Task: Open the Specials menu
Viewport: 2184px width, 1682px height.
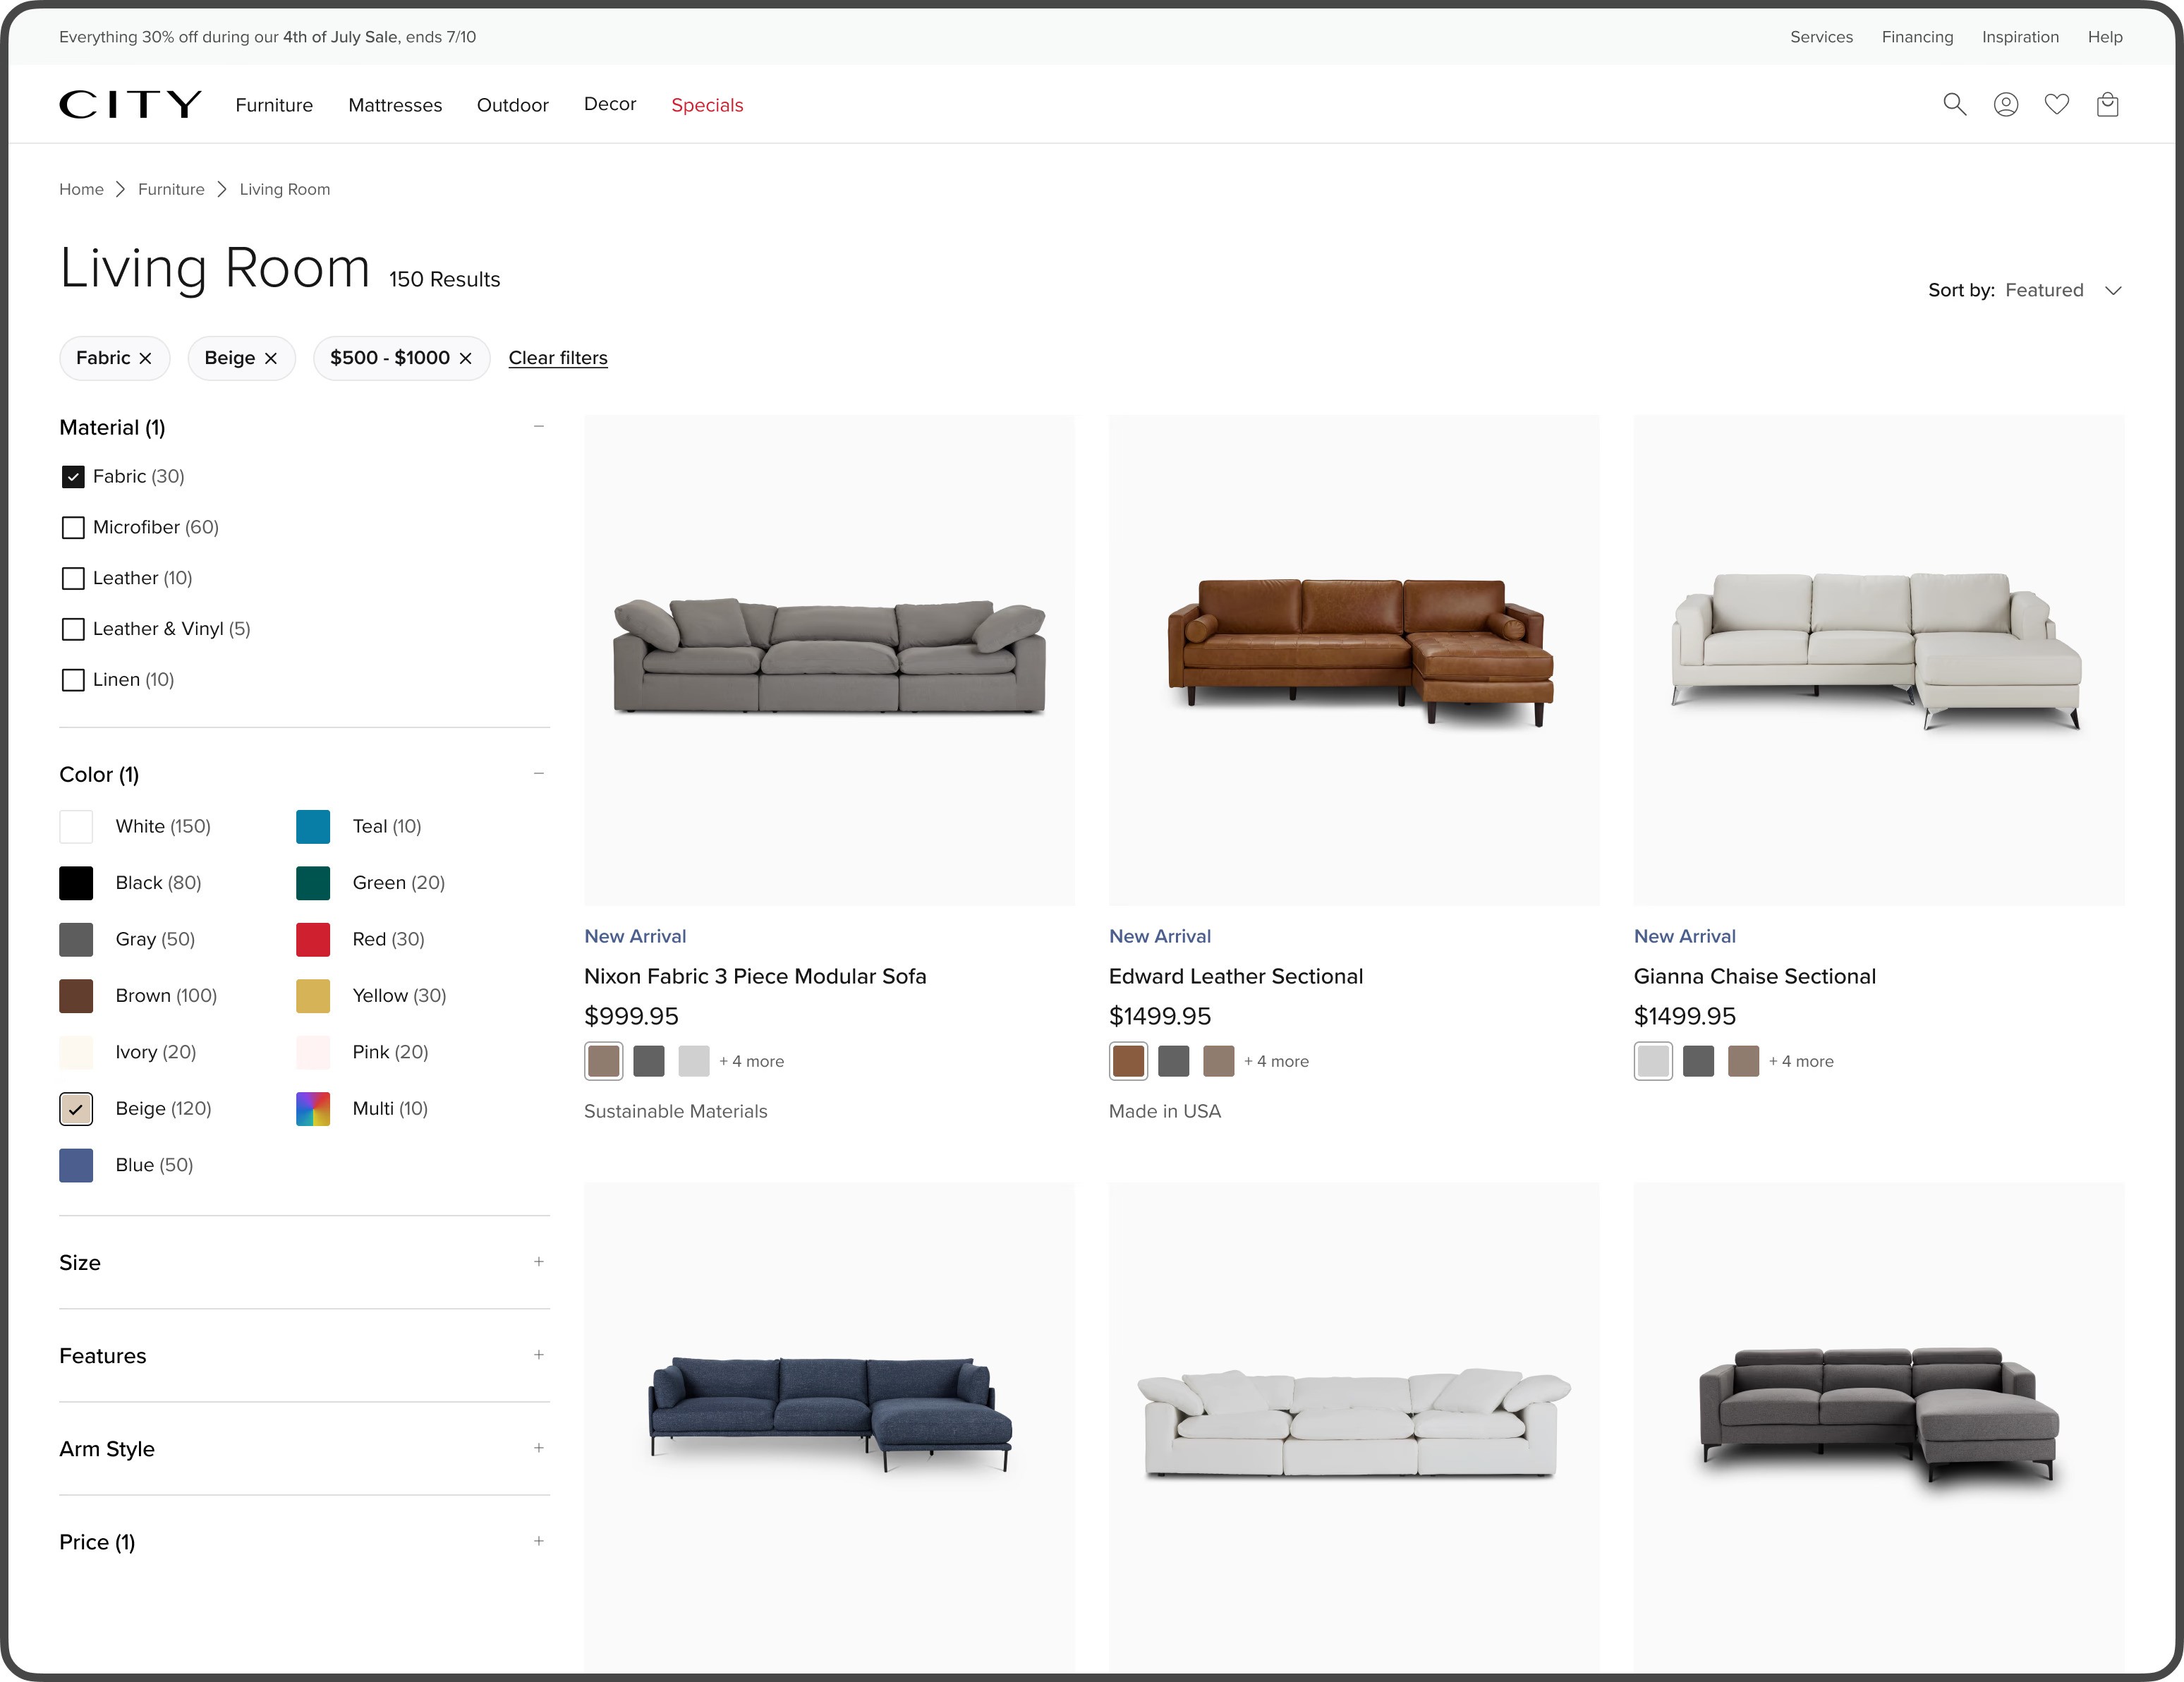Action: tap(707, 105)
